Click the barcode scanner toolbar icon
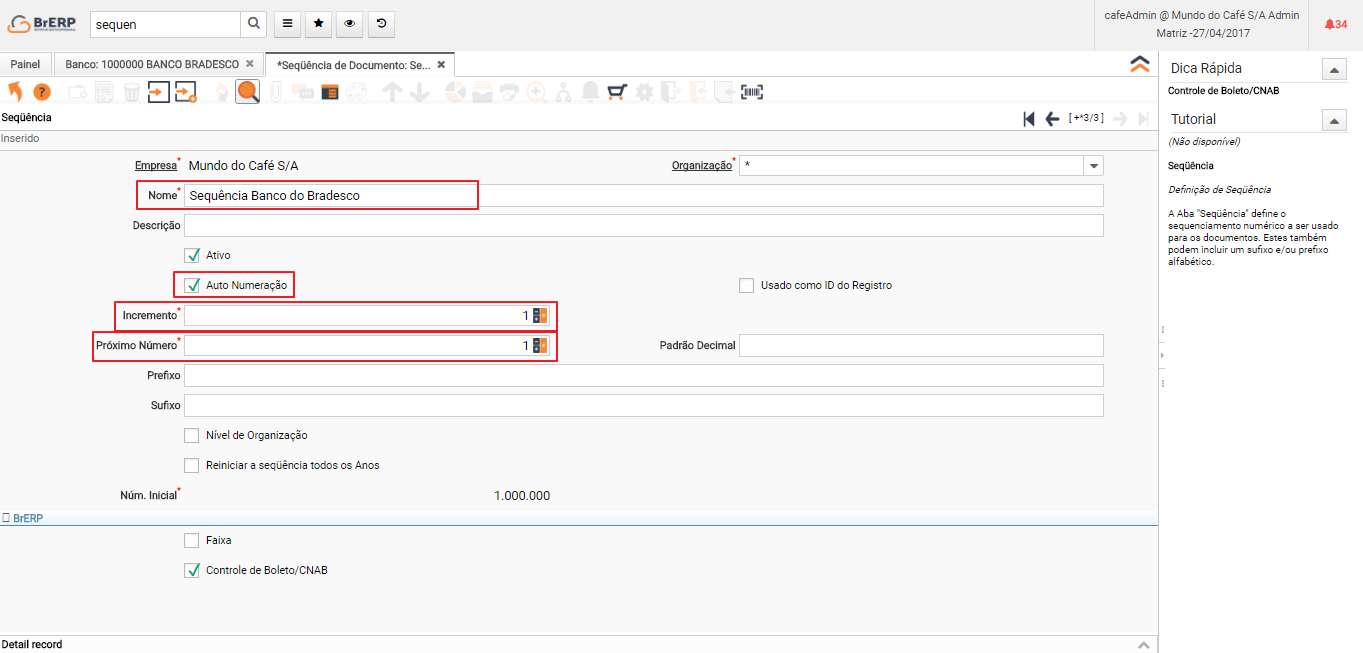This screenshot has height=653, width=1363. (x=752, y=92)
